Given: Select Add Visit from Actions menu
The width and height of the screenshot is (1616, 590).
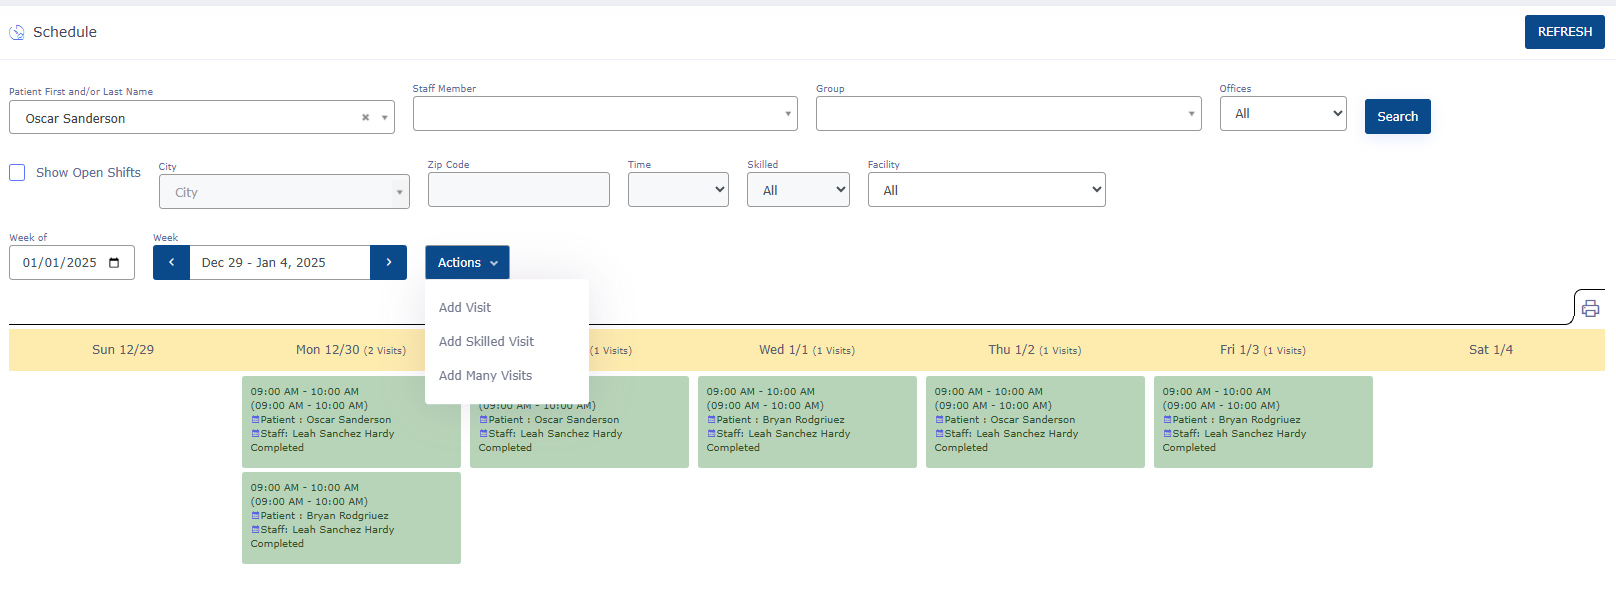Looking at the screenshot, I should (x=465, y=307).
